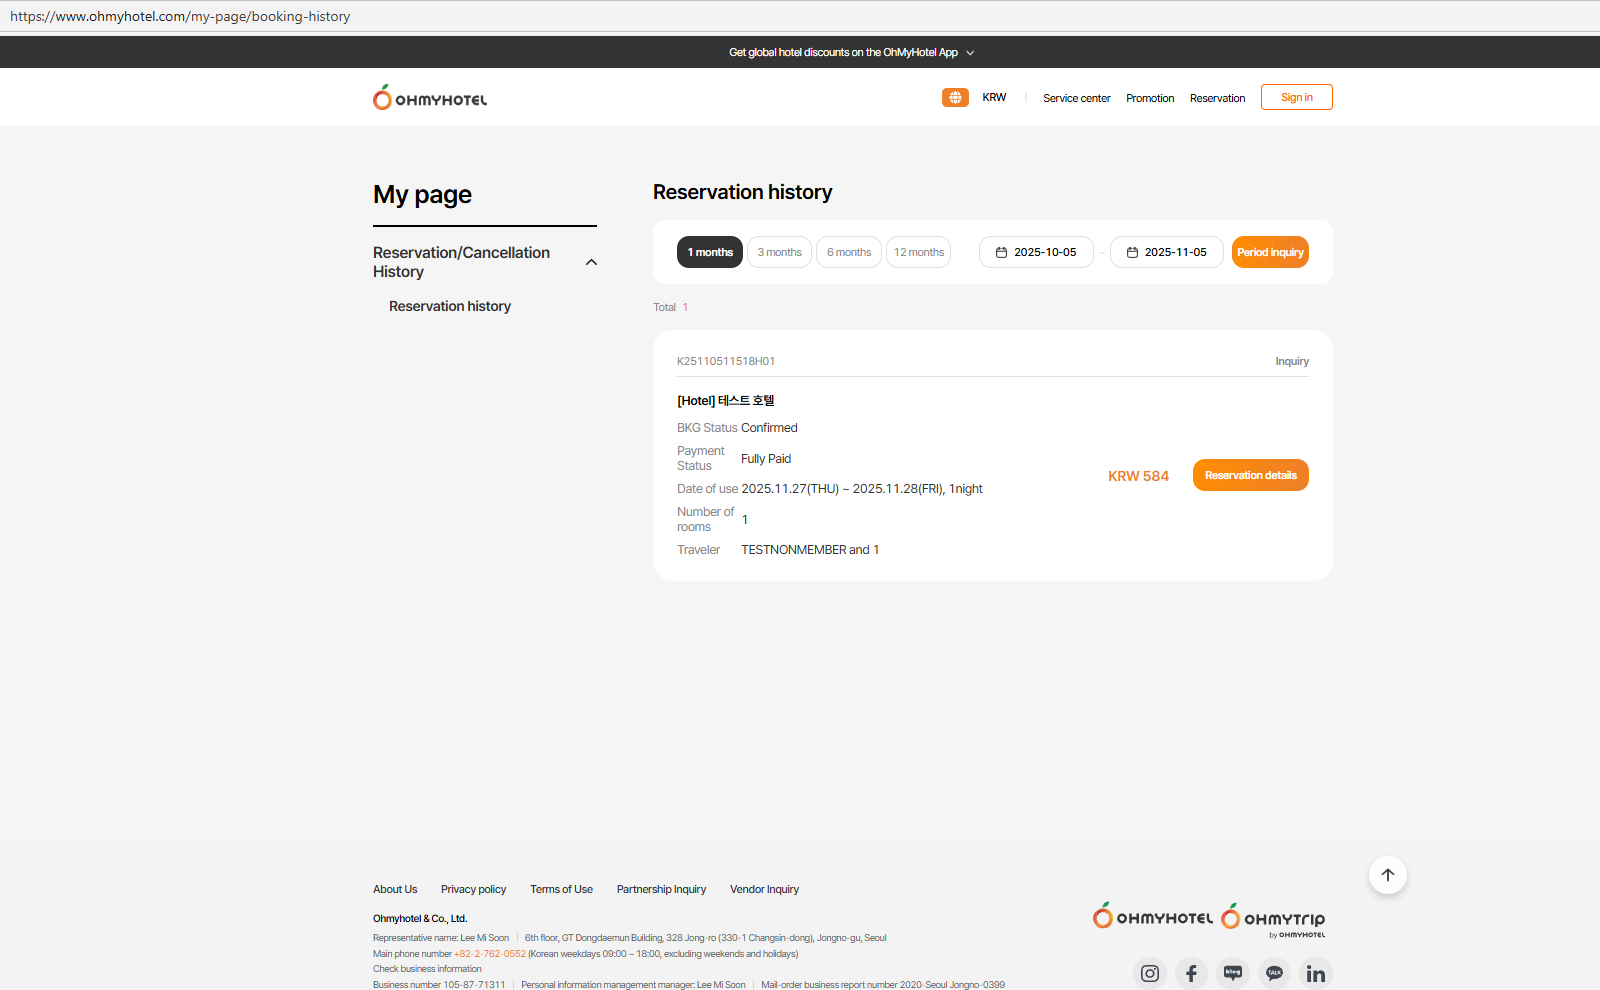The width and height of the screenshot is (1600, 990).
Task: Click the Sign in button
Action: click(1297, 97)
